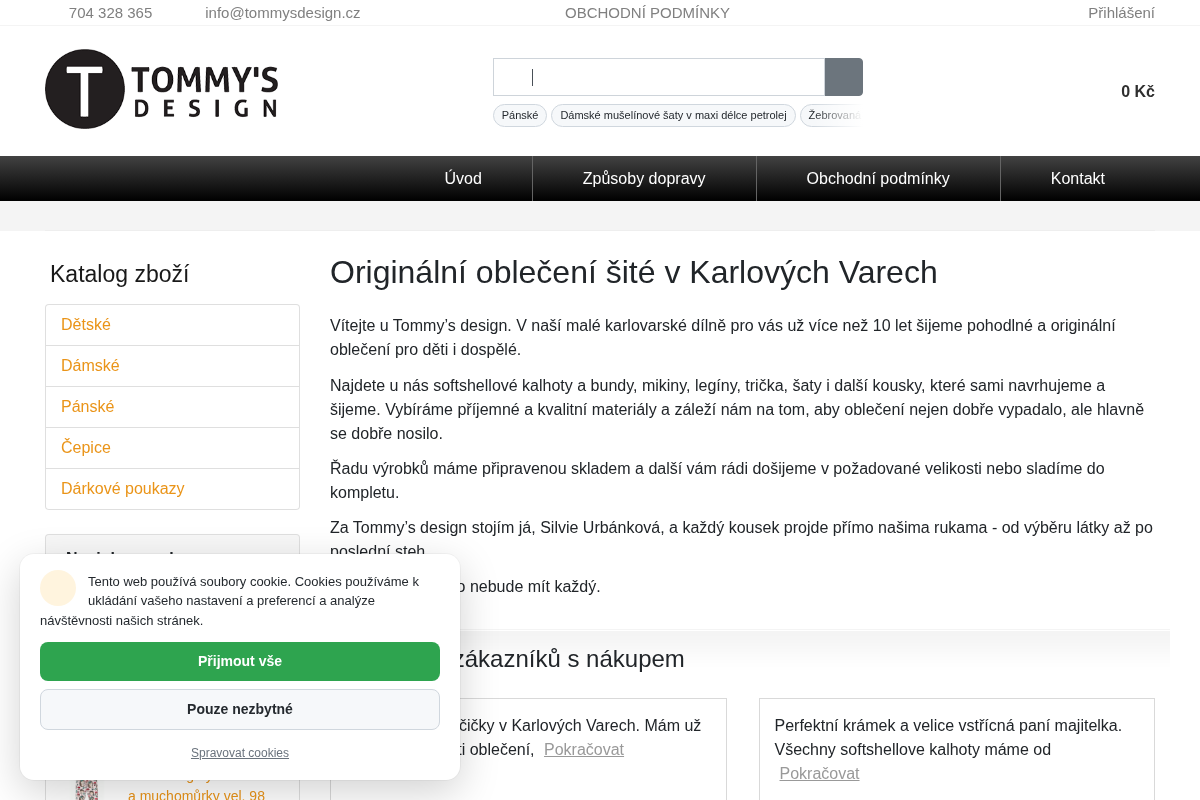Open the 0 Kč shopping cart

coord(1138,91)
